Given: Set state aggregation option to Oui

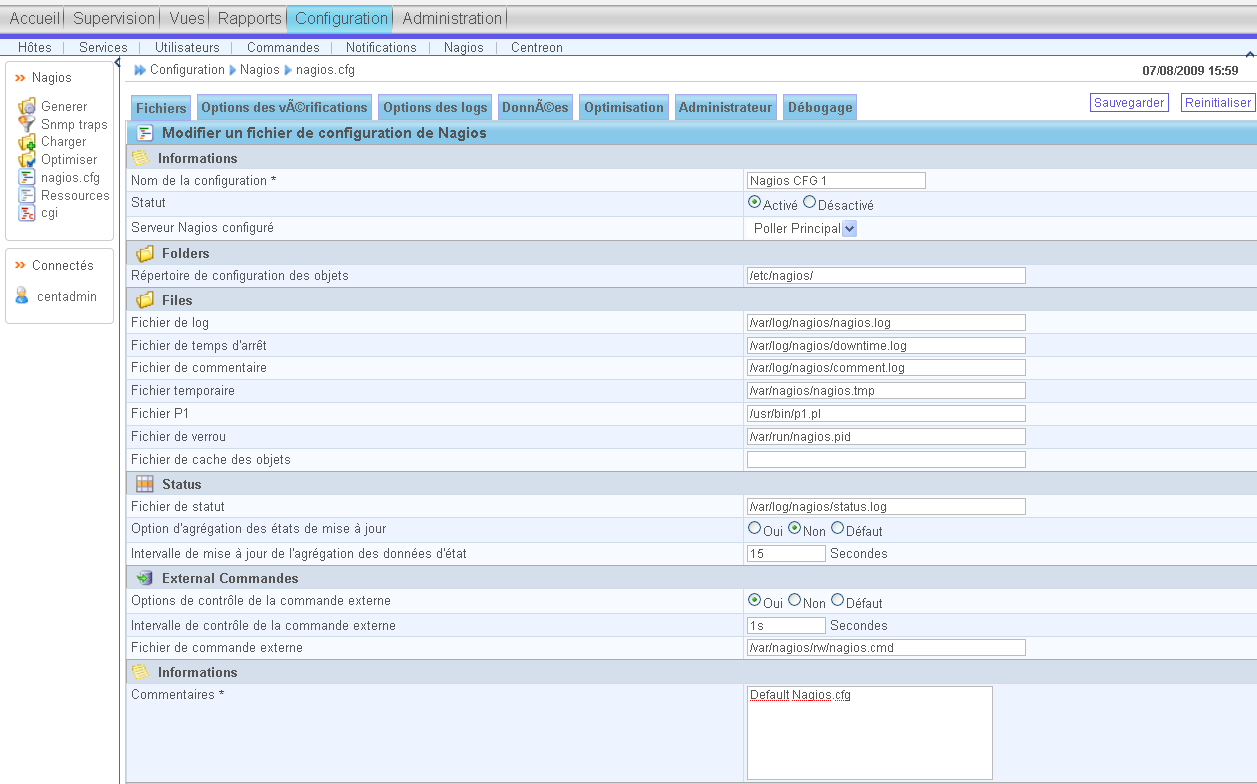Looking at the screenshot, I should click(754, 528).
